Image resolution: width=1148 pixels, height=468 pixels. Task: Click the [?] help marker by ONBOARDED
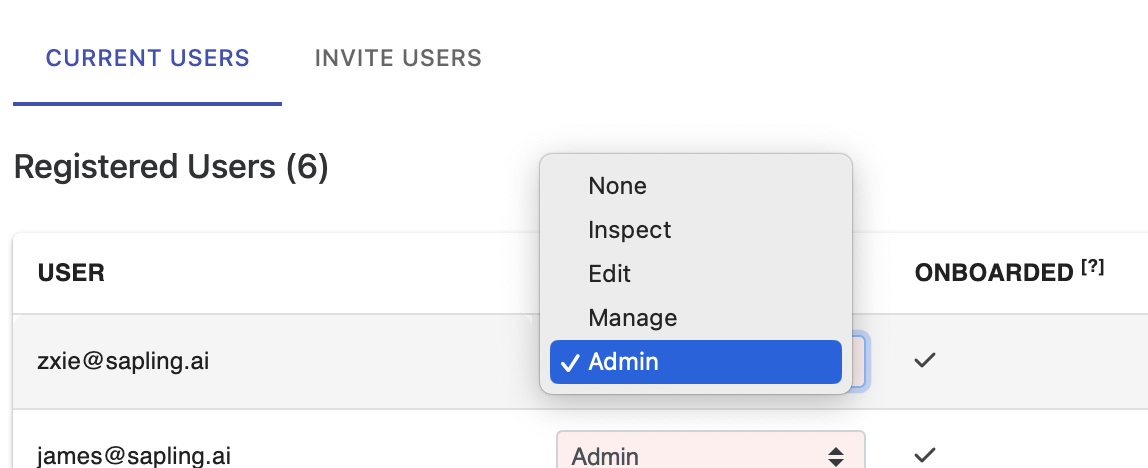pos(1092,268)
